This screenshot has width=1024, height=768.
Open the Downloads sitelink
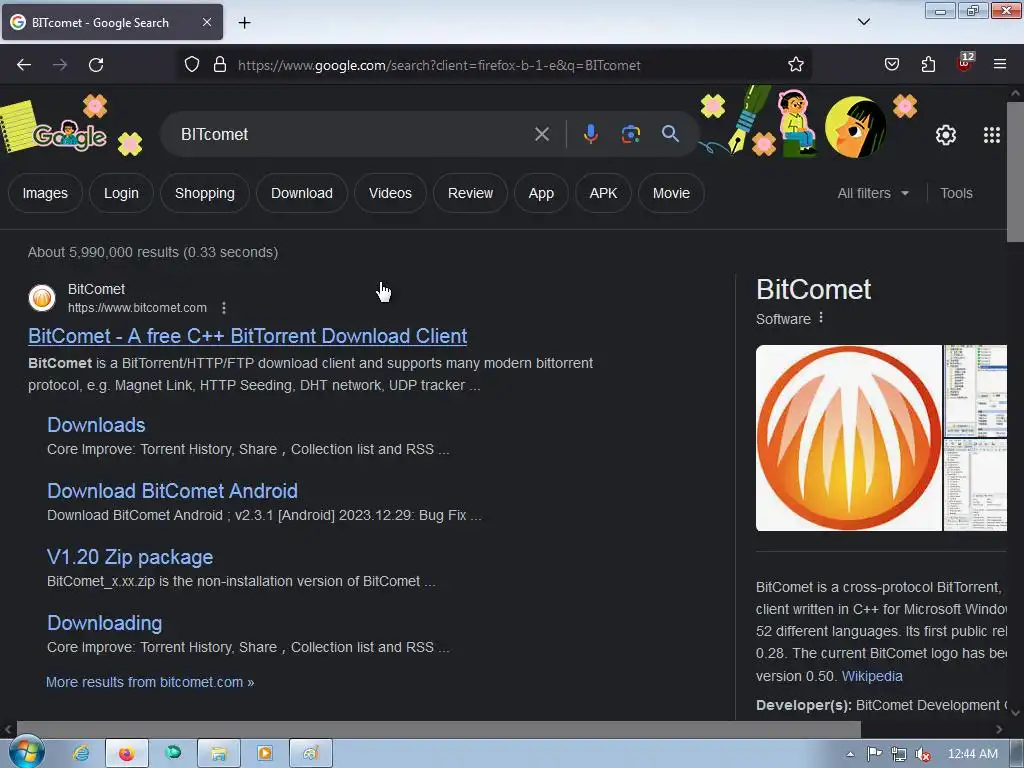96,425
